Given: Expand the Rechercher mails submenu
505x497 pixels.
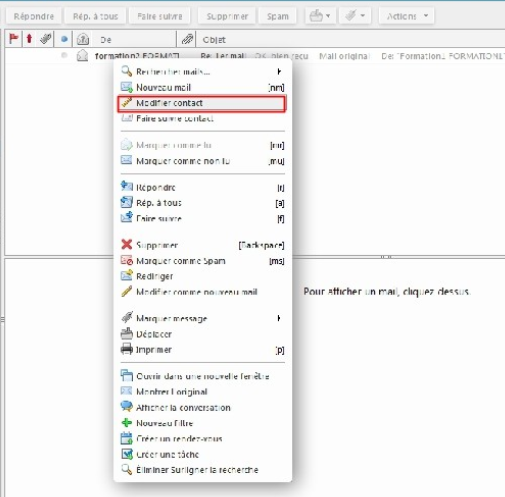Looking at the screenshot, I should [202, 71].
